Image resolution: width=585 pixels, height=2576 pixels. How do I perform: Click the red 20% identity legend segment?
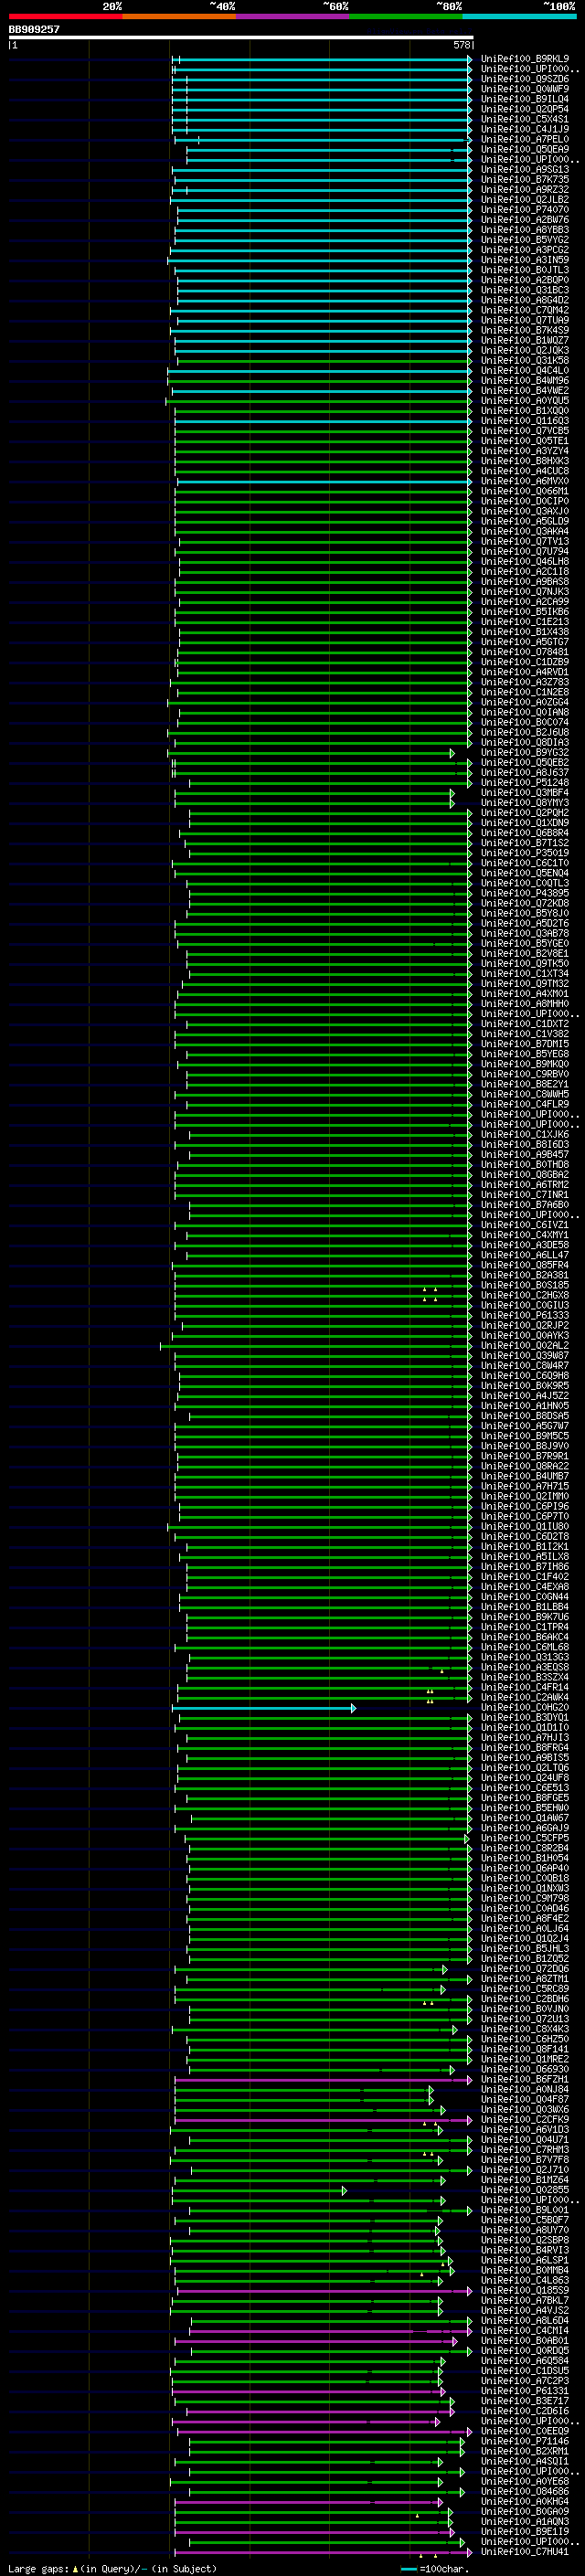click(65, 16)
